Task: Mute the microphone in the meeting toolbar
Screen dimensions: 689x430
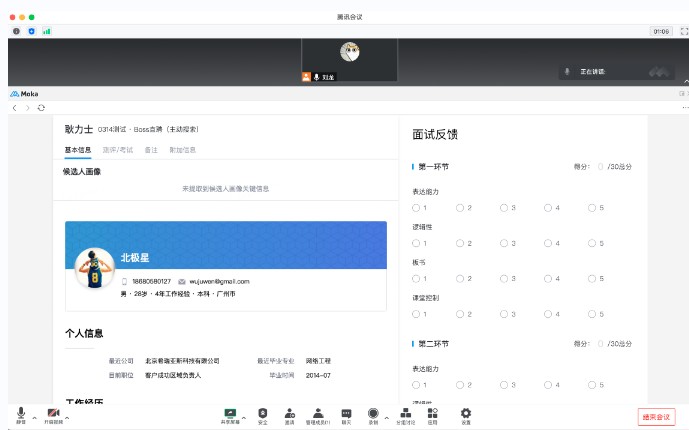Action: coord(21,413)
